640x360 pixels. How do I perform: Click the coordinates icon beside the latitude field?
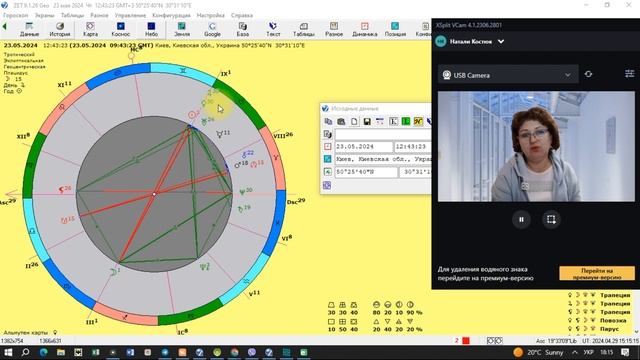(x=327, y=172)
